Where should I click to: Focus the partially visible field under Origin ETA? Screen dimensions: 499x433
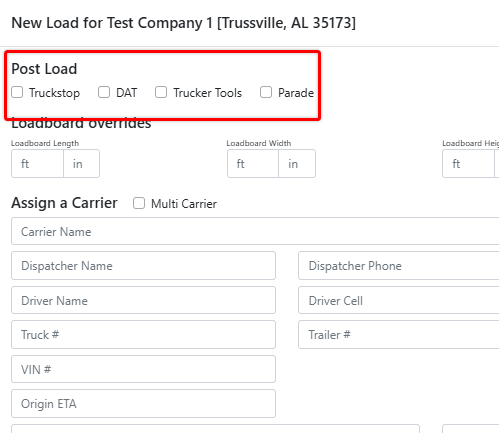[x=215, y=429]
